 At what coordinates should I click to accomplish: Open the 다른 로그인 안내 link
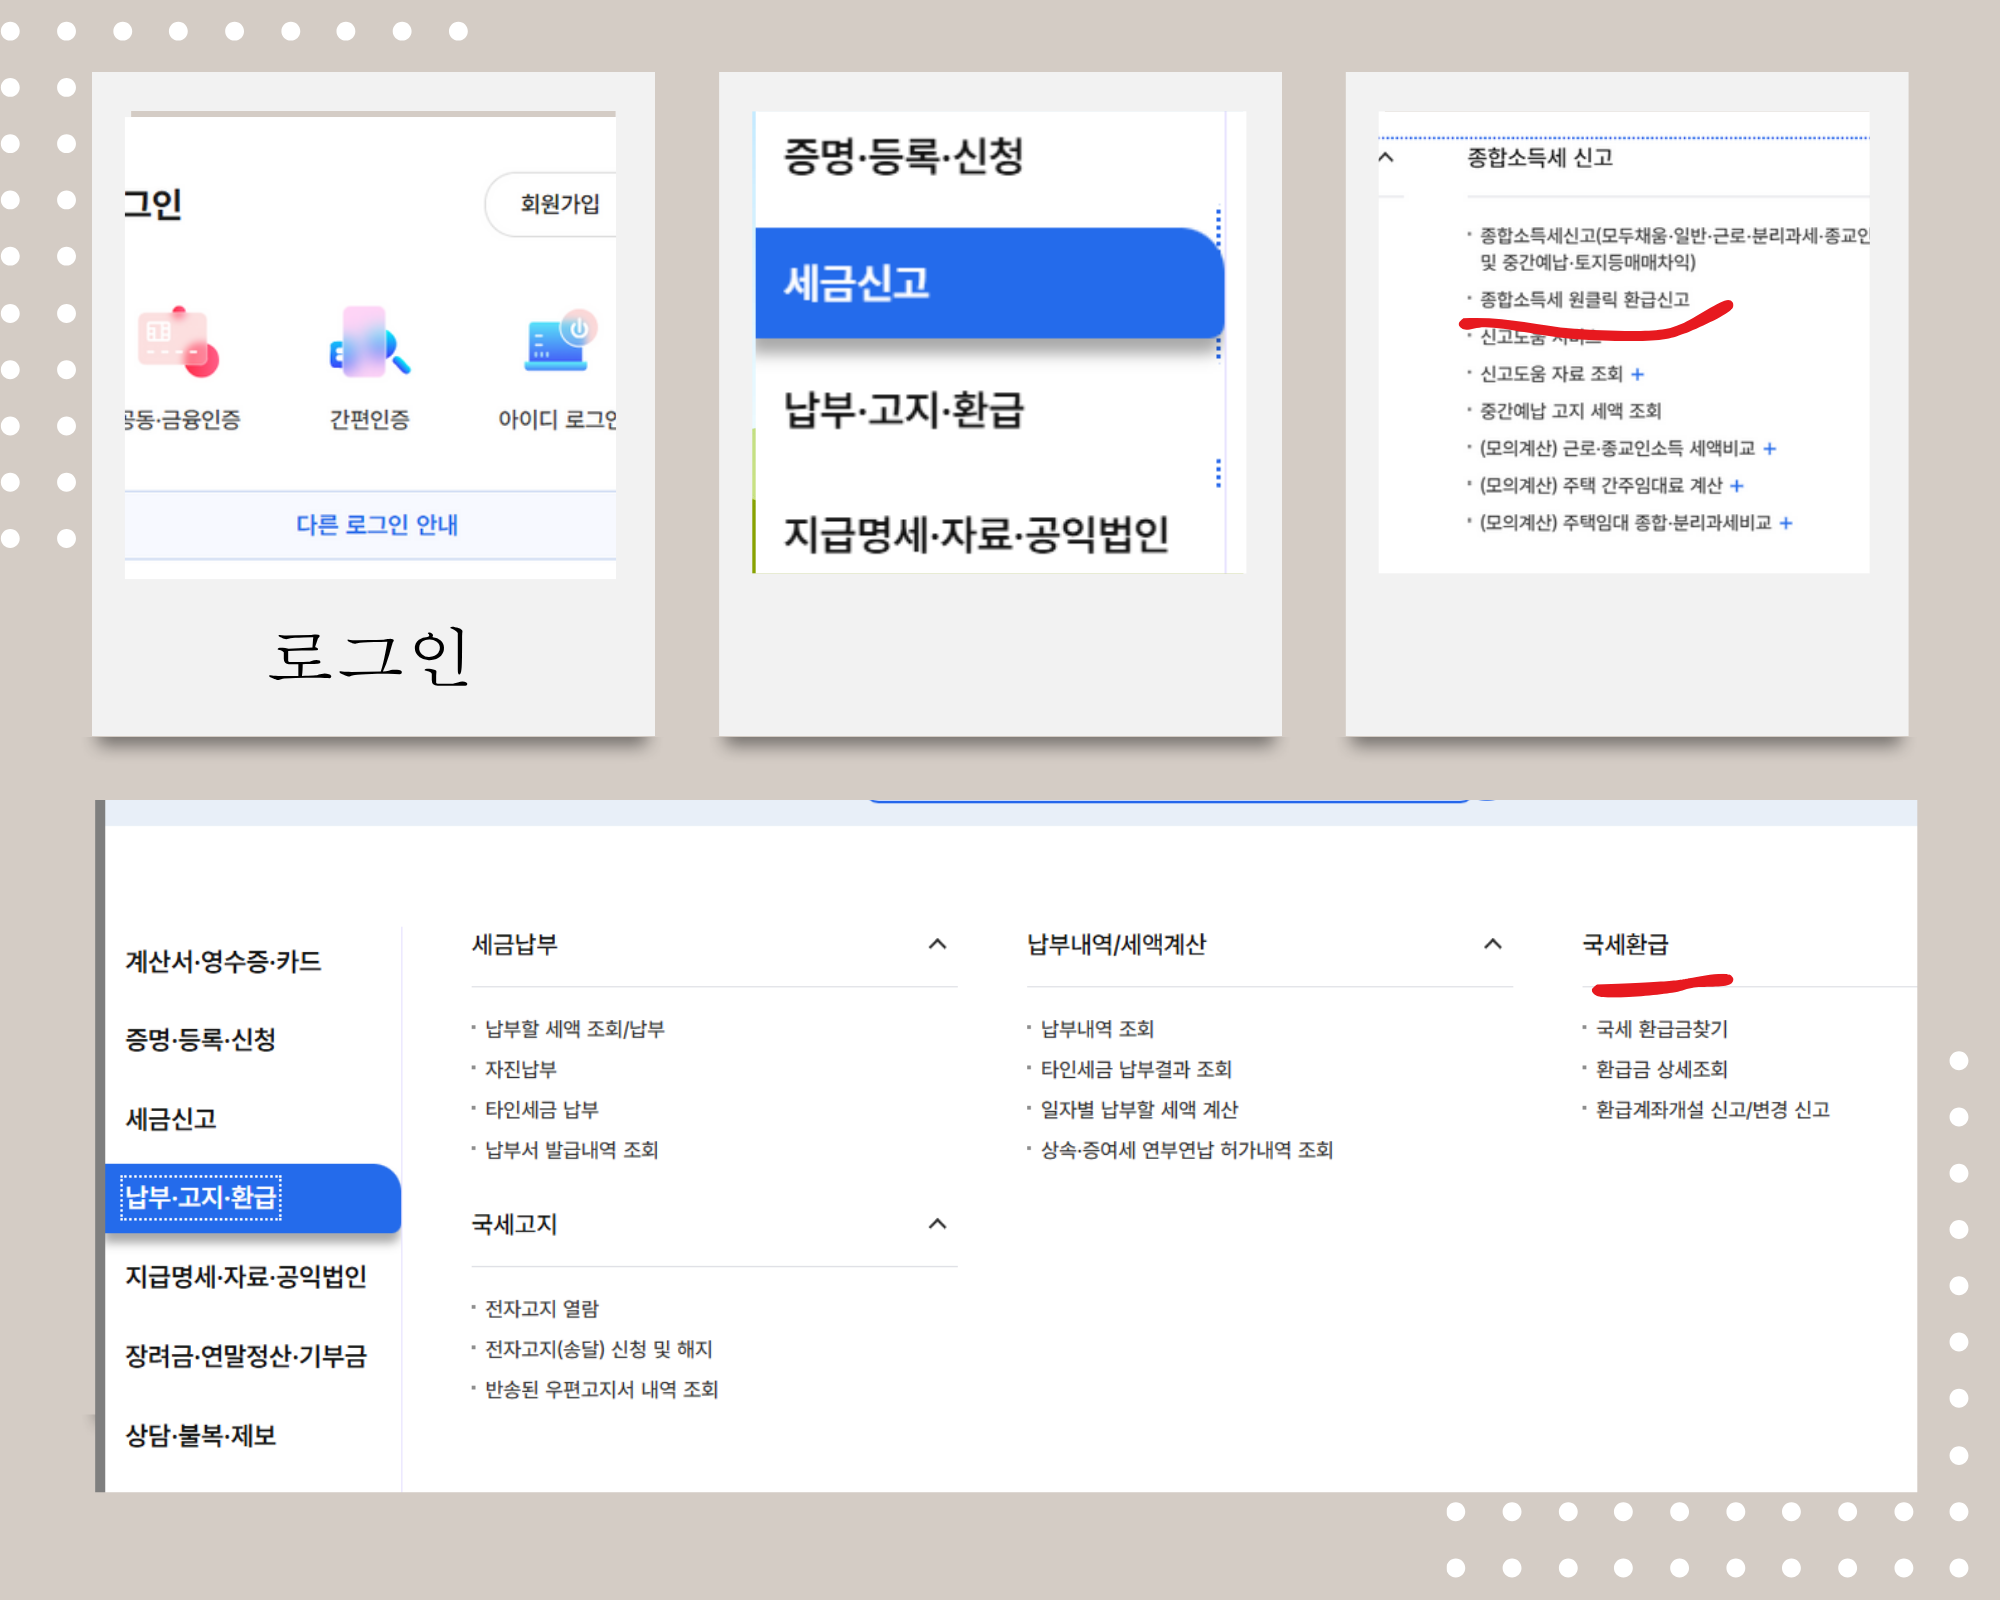coord(376,525)
